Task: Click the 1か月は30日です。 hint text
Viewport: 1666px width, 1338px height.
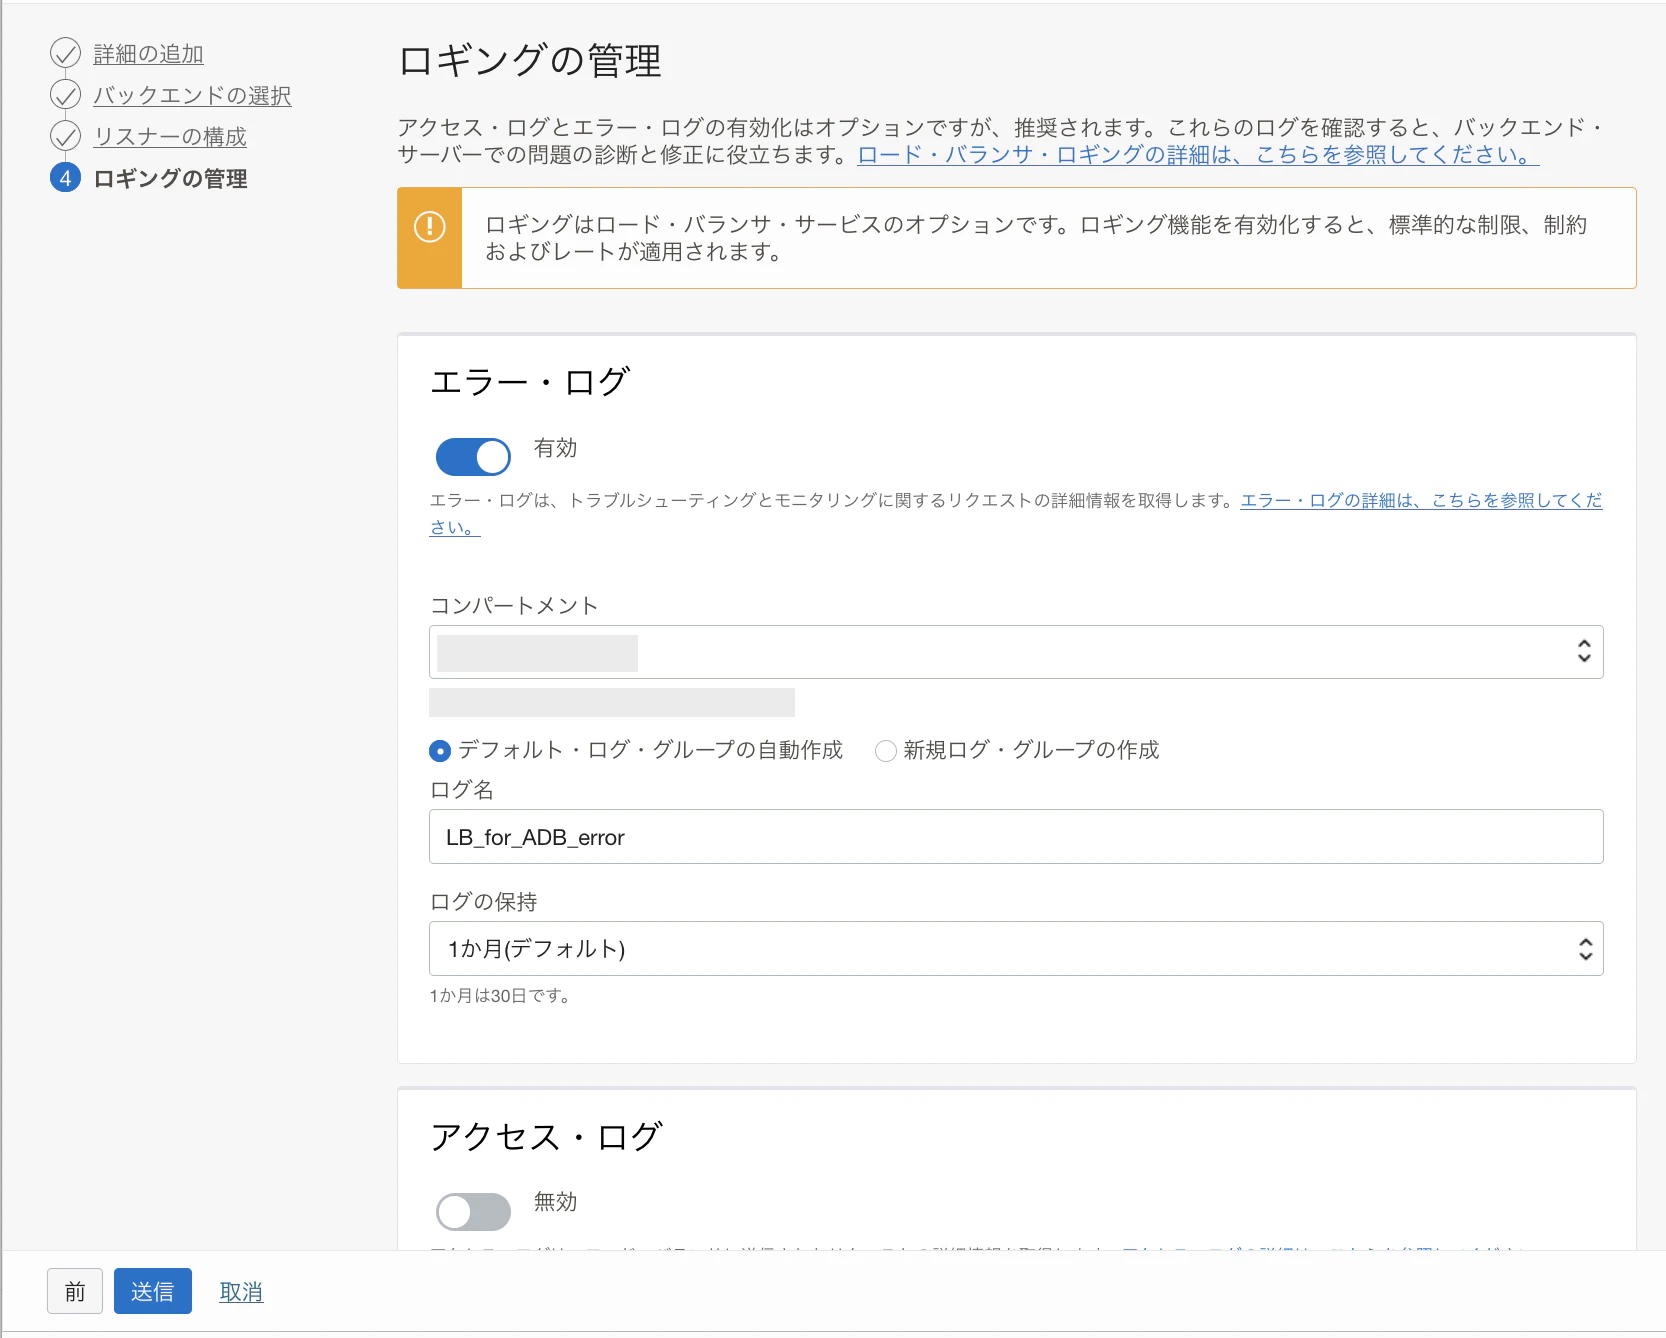Action: [x=500, y=996]
